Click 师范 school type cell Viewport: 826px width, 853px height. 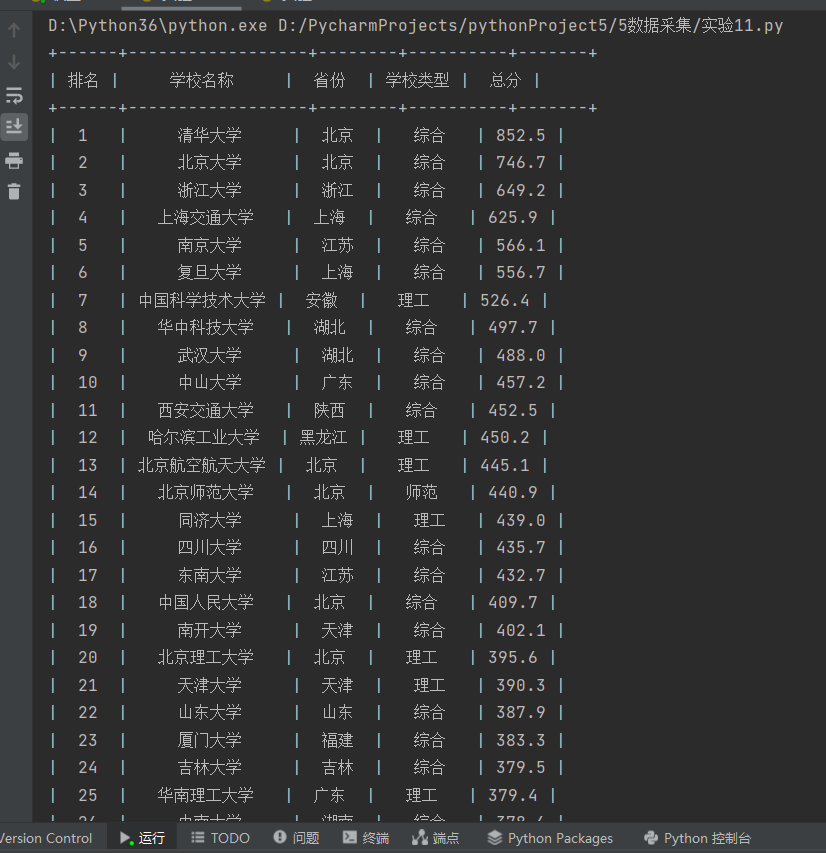pyautogui.click(x=422, y=492)
